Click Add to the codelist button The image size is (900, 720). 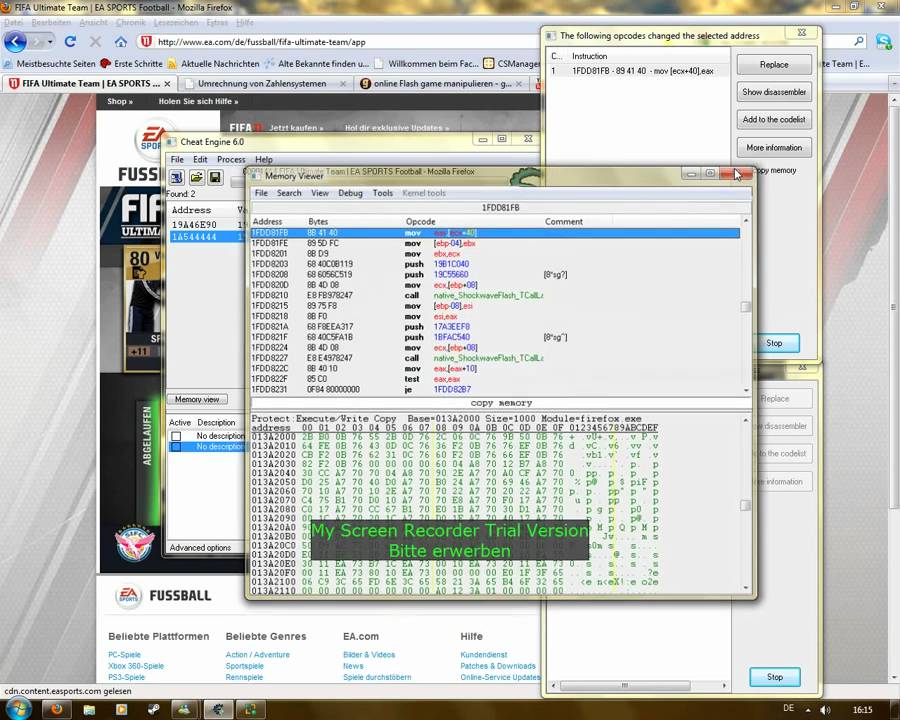[774, 119]
